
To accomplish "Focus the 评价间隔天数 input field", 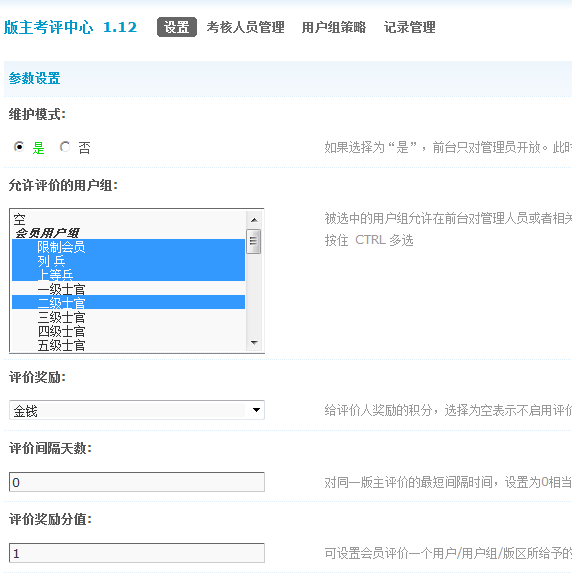I will click(x=136, y=482).
